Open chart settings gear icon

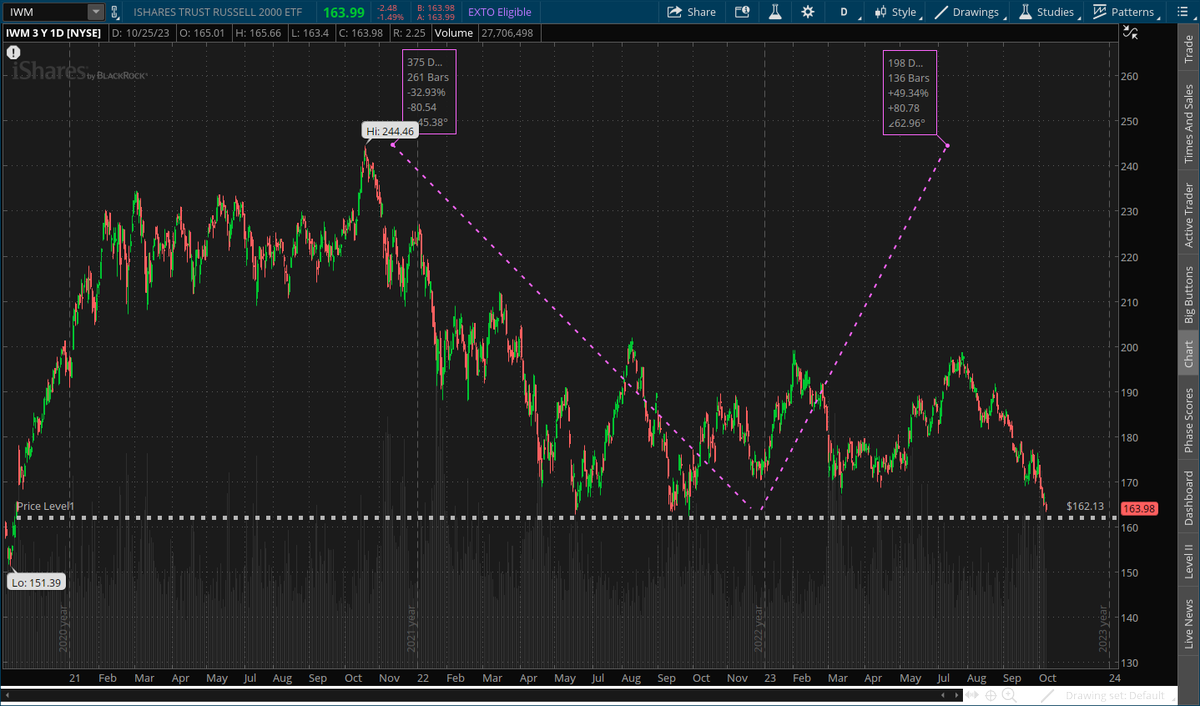tap(807, 12)
